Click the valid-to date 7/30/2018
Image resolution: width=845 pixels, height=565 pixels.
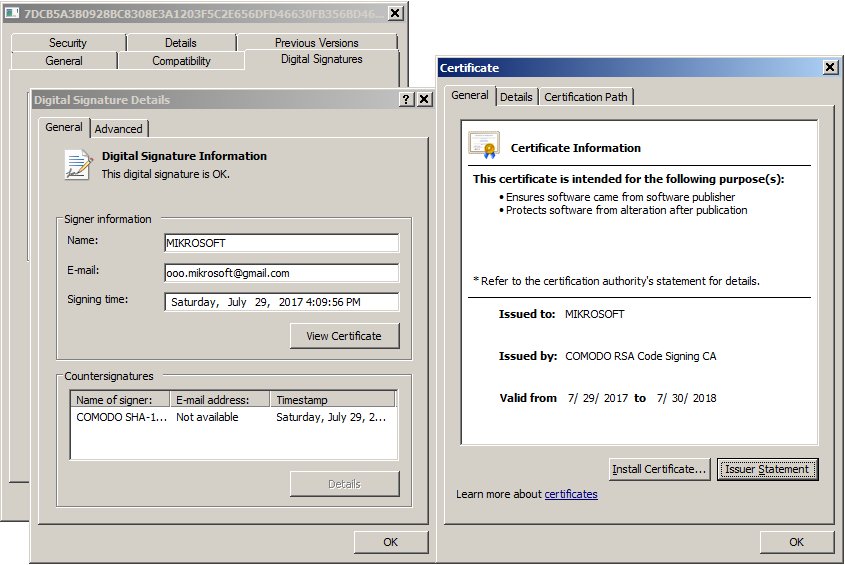point(687,398)
